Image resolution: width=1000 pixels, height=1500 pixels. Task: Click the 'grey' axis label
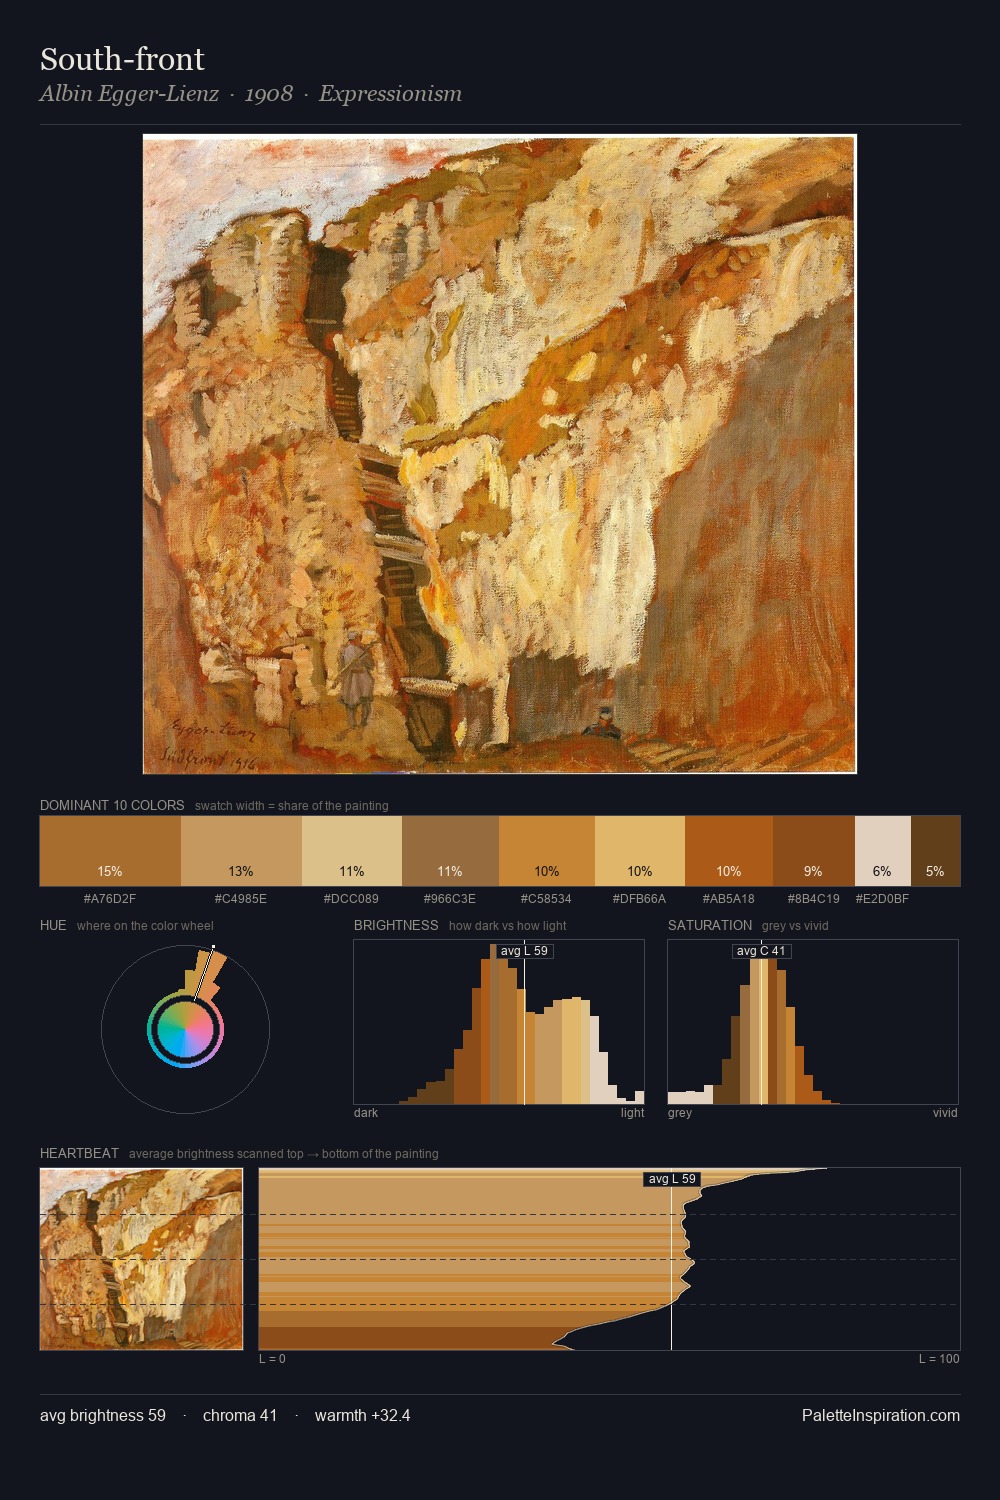tap(680, 1113)
